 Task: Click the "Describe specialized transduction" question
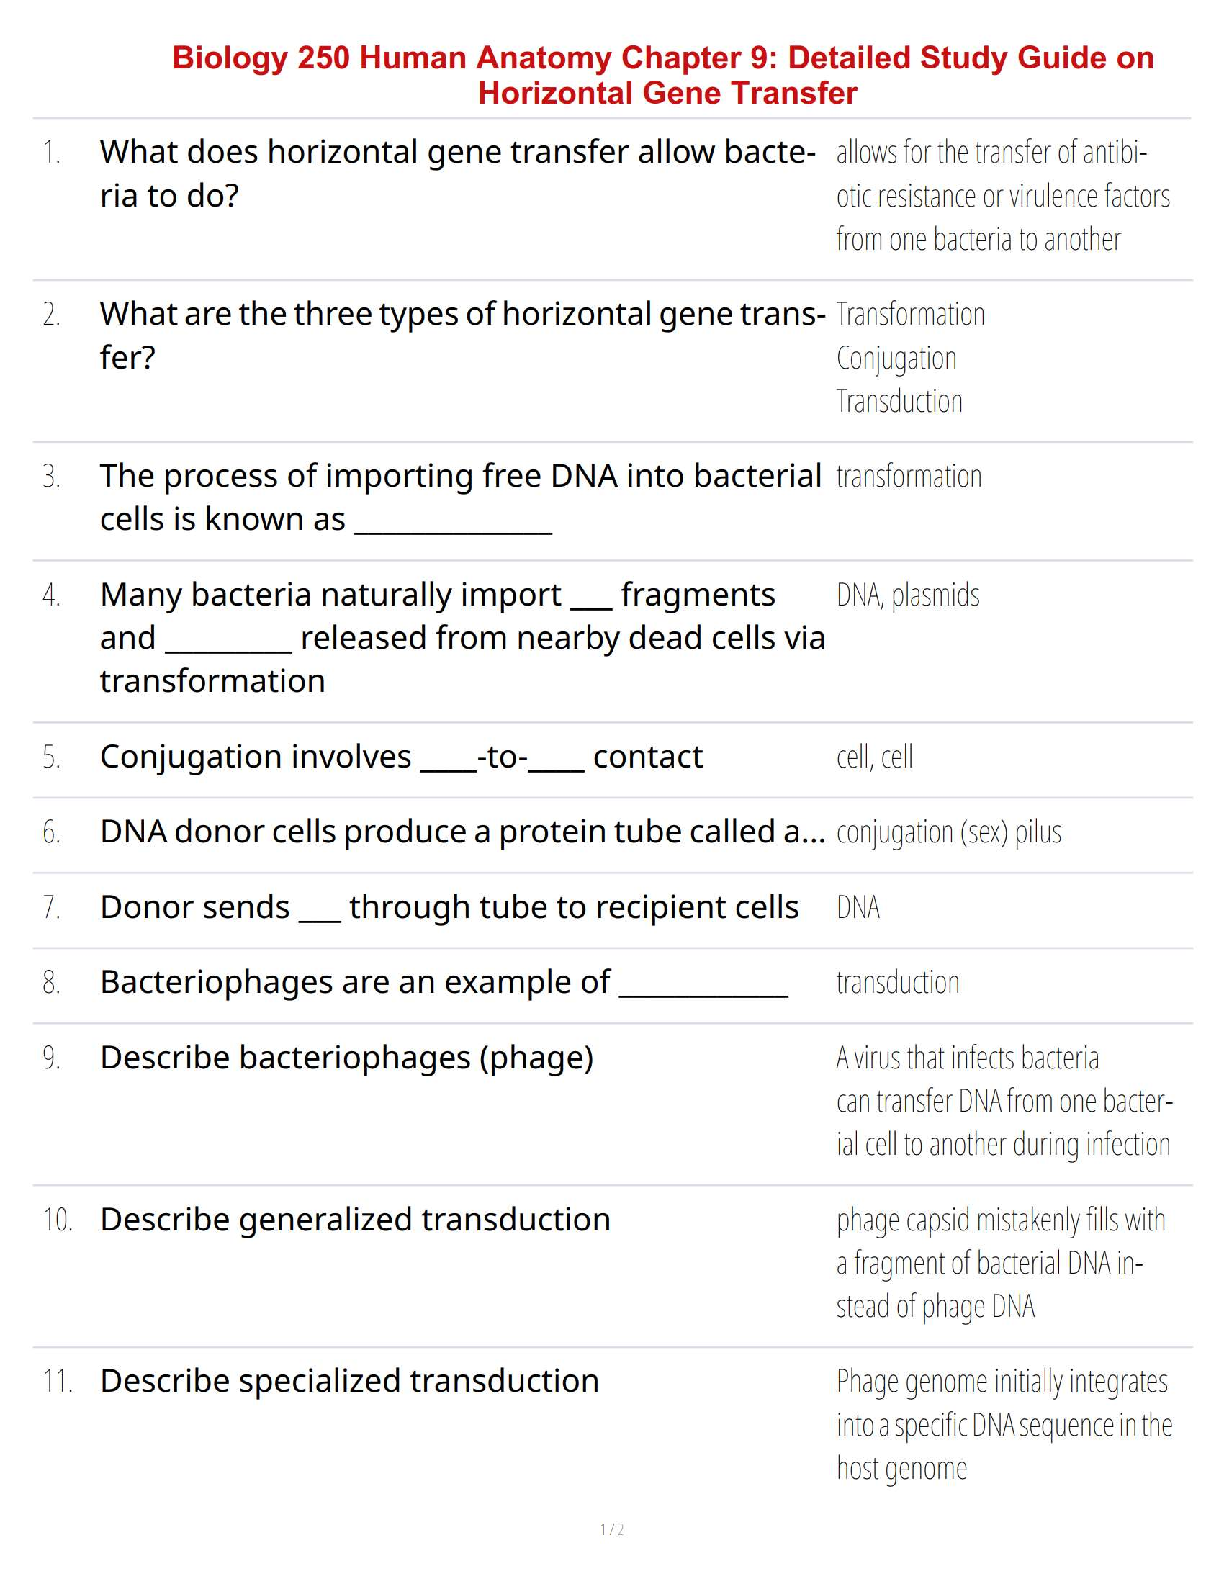[350, 1381]
